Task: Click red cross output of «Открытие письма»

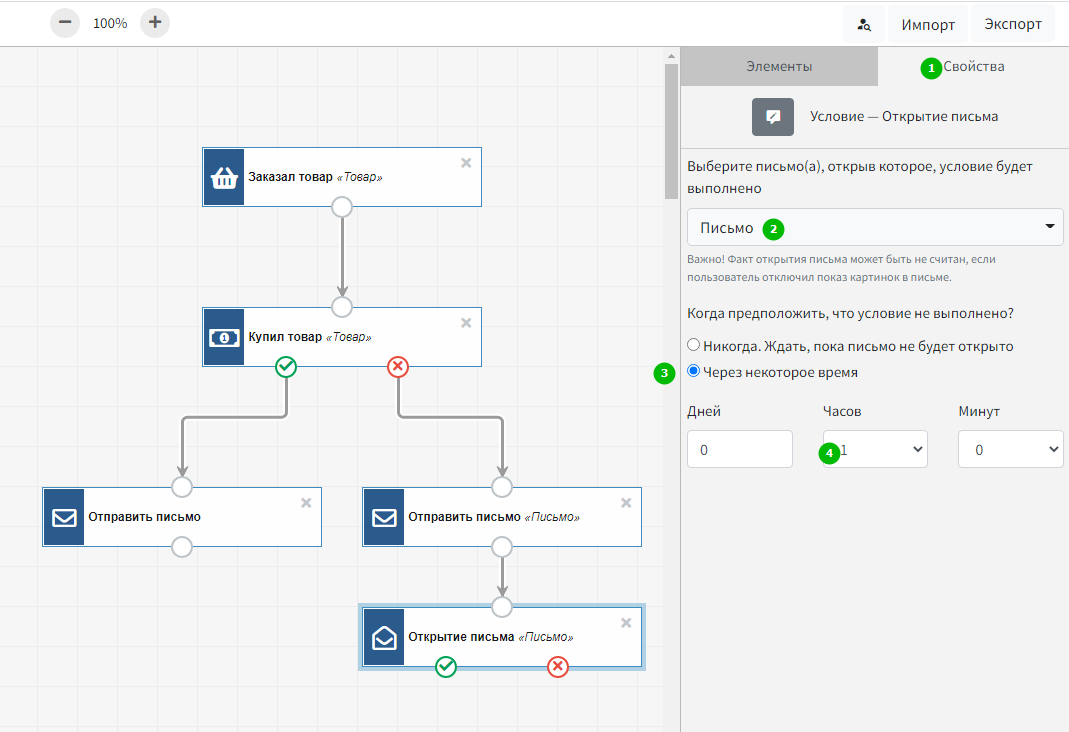Action: [x=558, y=667]
